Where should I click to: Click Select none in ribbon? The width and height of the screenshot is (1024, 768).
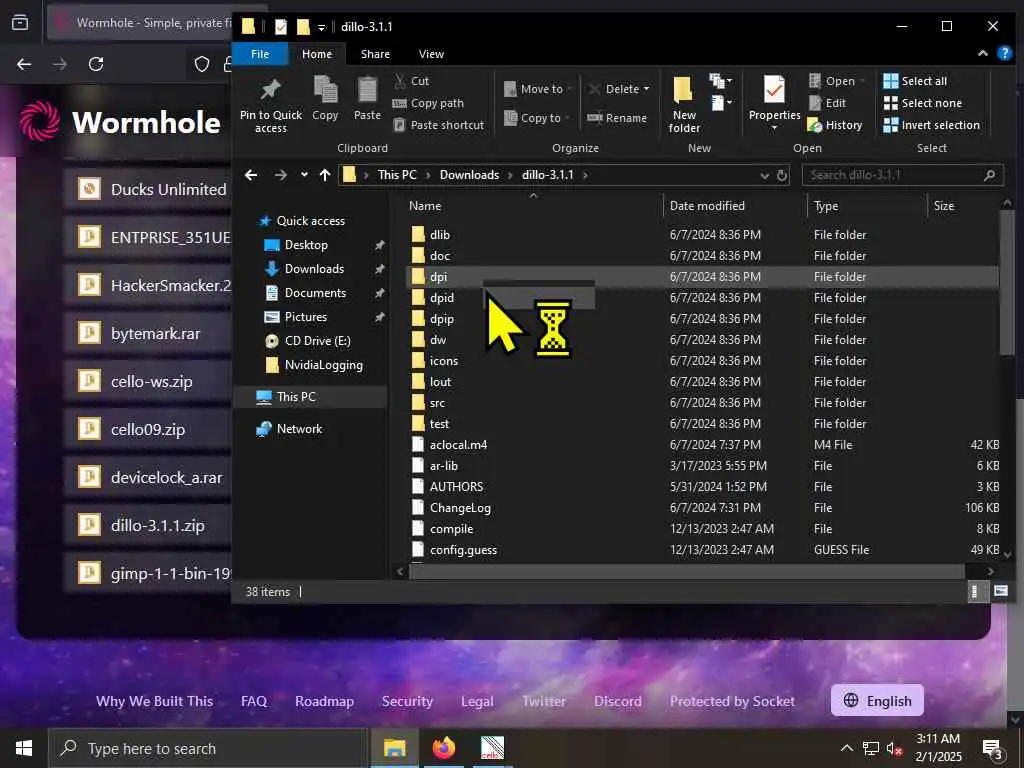coord(923,103)
